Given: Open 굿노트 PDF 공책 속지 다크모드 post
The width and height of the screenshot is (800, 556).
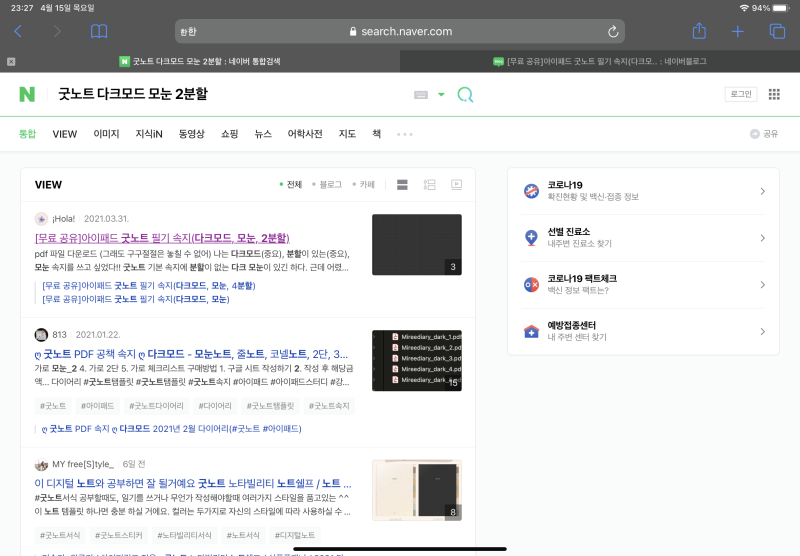Looking at the screenshot, I should tap(191, 354).
